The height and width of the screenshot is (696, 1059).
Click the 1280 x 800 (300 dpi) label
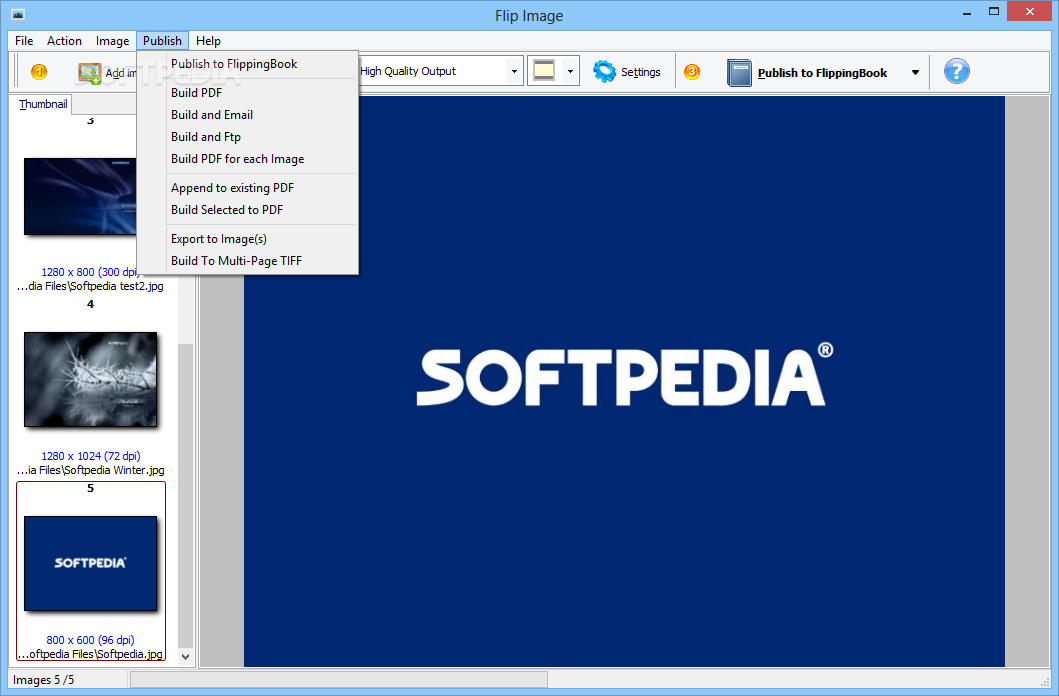point(89,272)
